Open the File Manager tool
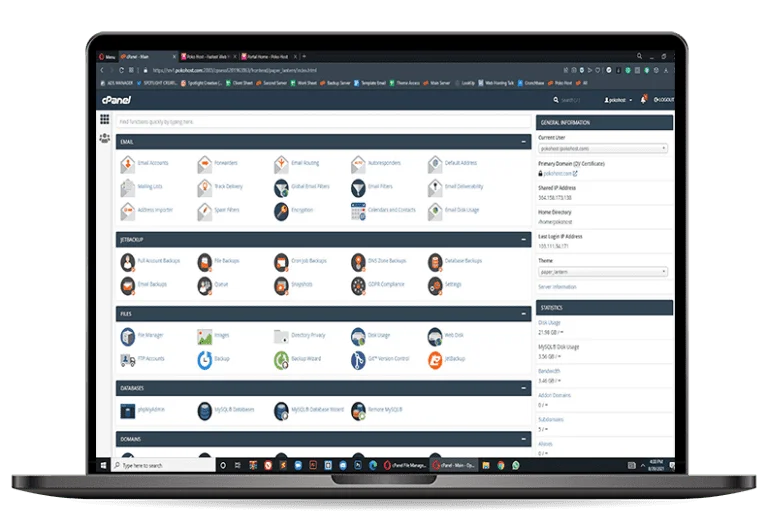The width and height of the screenshot is (768, 528). (x=128, y=336)
